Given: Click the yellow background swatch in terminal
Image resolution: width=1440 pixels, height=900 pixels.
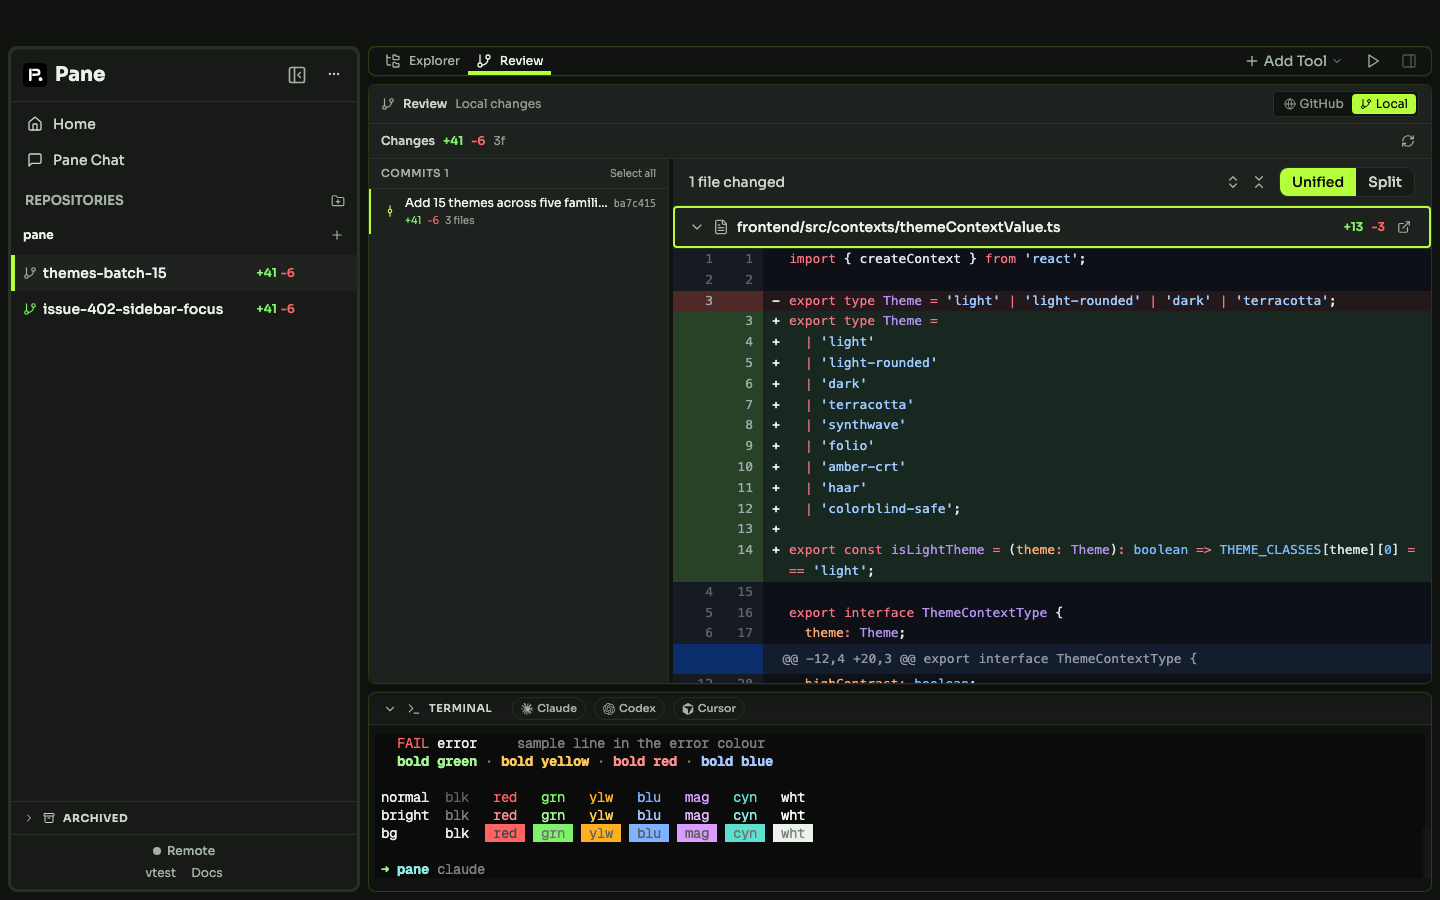Looking at the screenshot, I should pyautogui.click(x=601, y=834).
